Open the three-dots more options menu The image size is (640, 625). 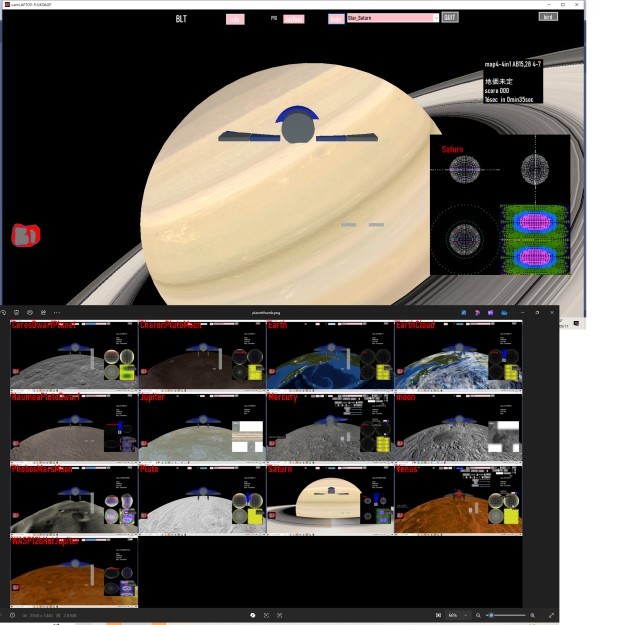point(56,313)
